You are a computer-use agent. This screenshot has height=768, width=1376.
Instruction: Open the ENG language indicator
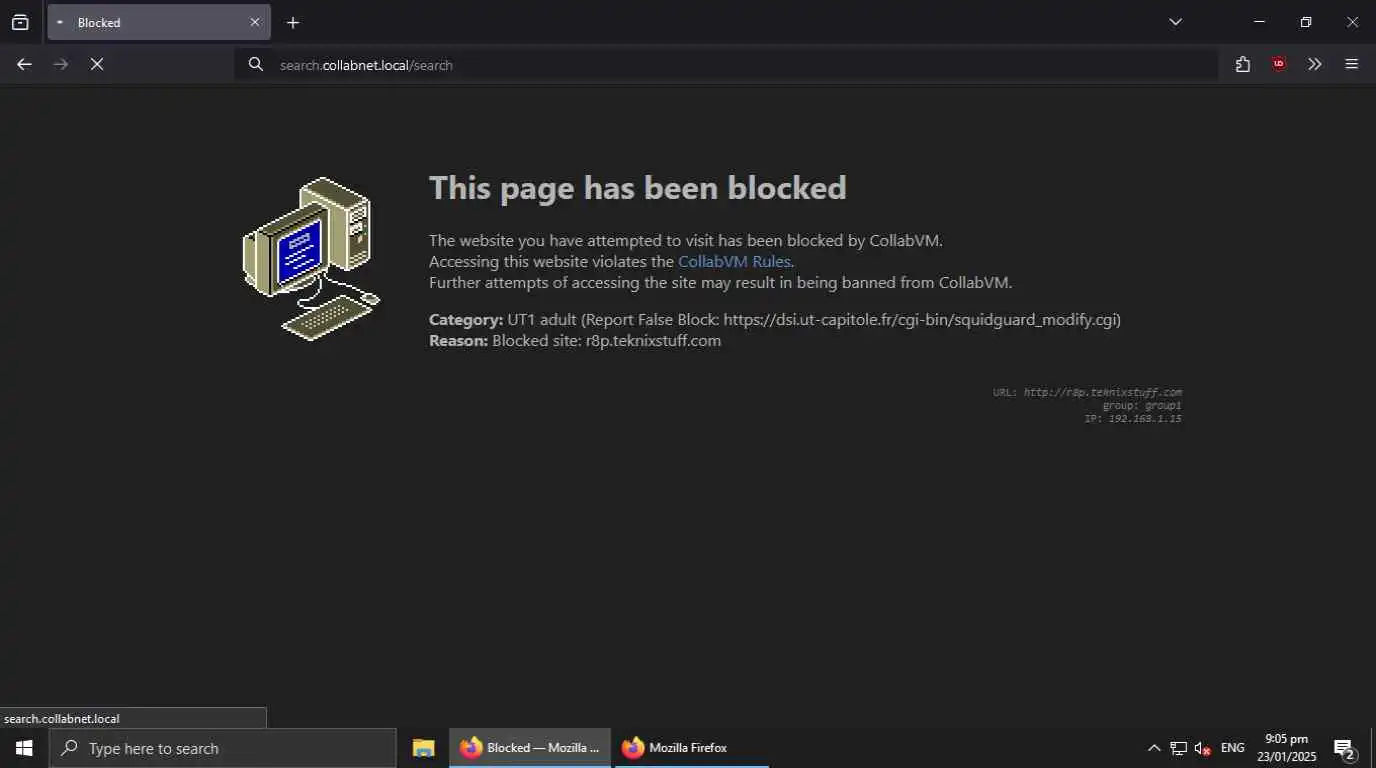tap(1233, 748)
